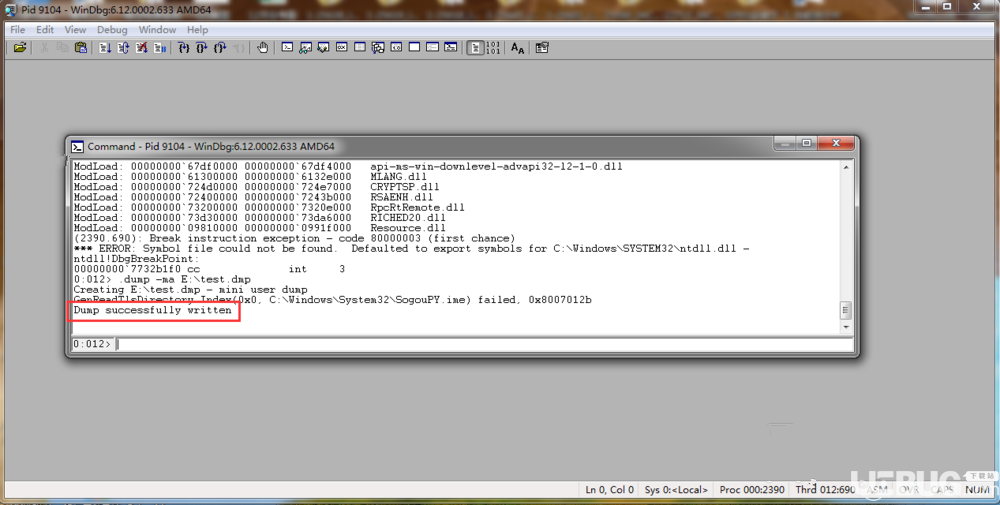Click the ModLoad RpcRtRemote.dll line
1000x505 pixels.
coord(269,207)
